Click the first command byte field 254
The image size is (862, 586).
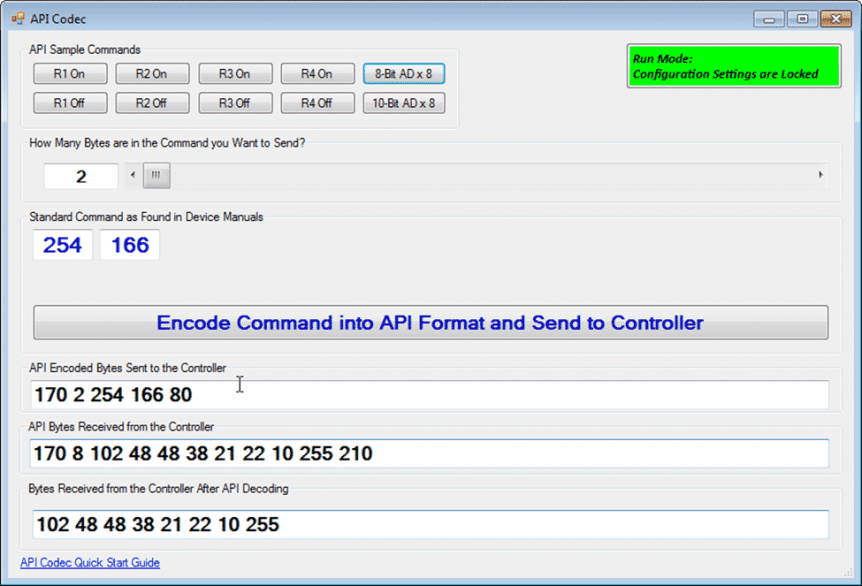(x=63, y=245)
